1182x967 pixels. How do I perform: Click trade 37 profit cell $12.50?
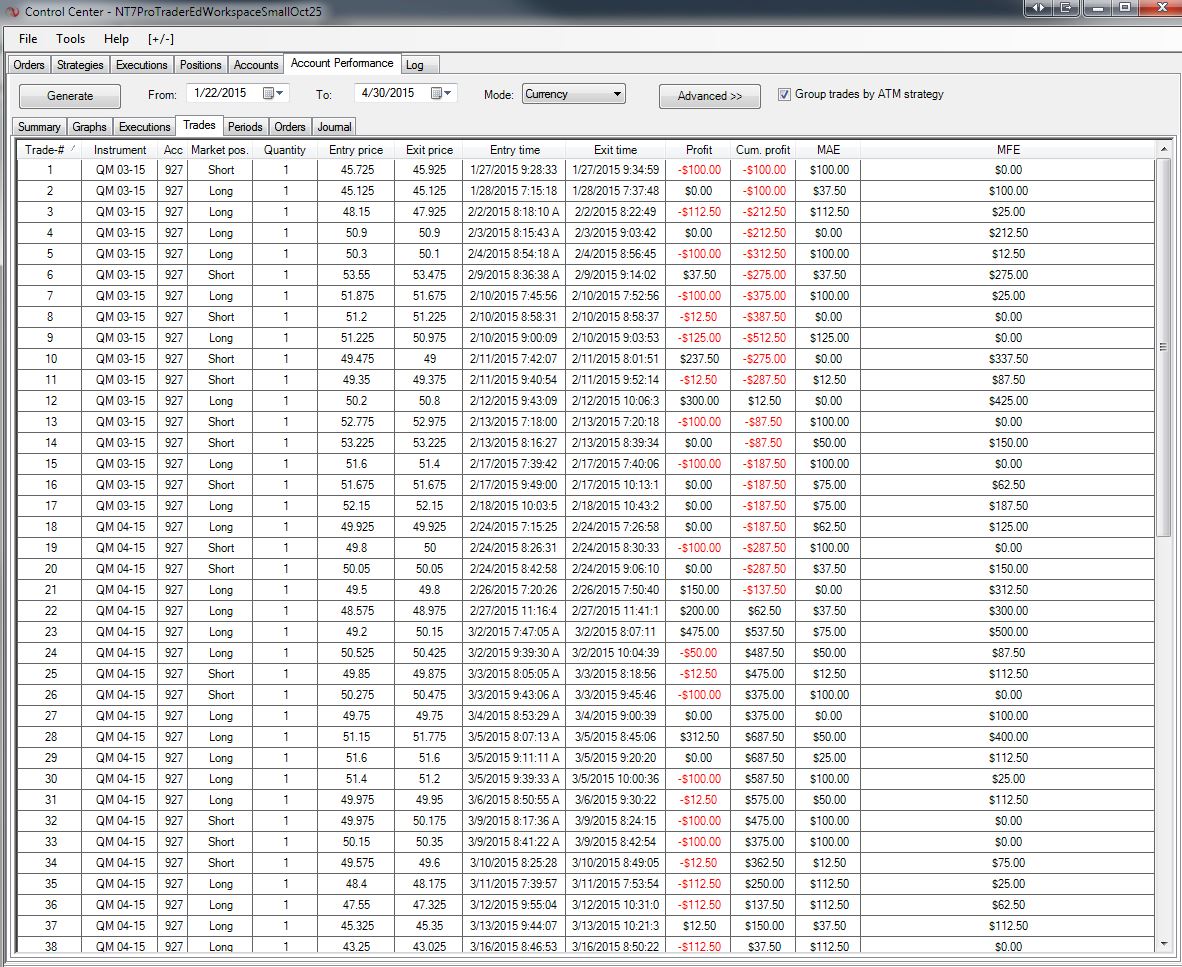pos(699,926)
